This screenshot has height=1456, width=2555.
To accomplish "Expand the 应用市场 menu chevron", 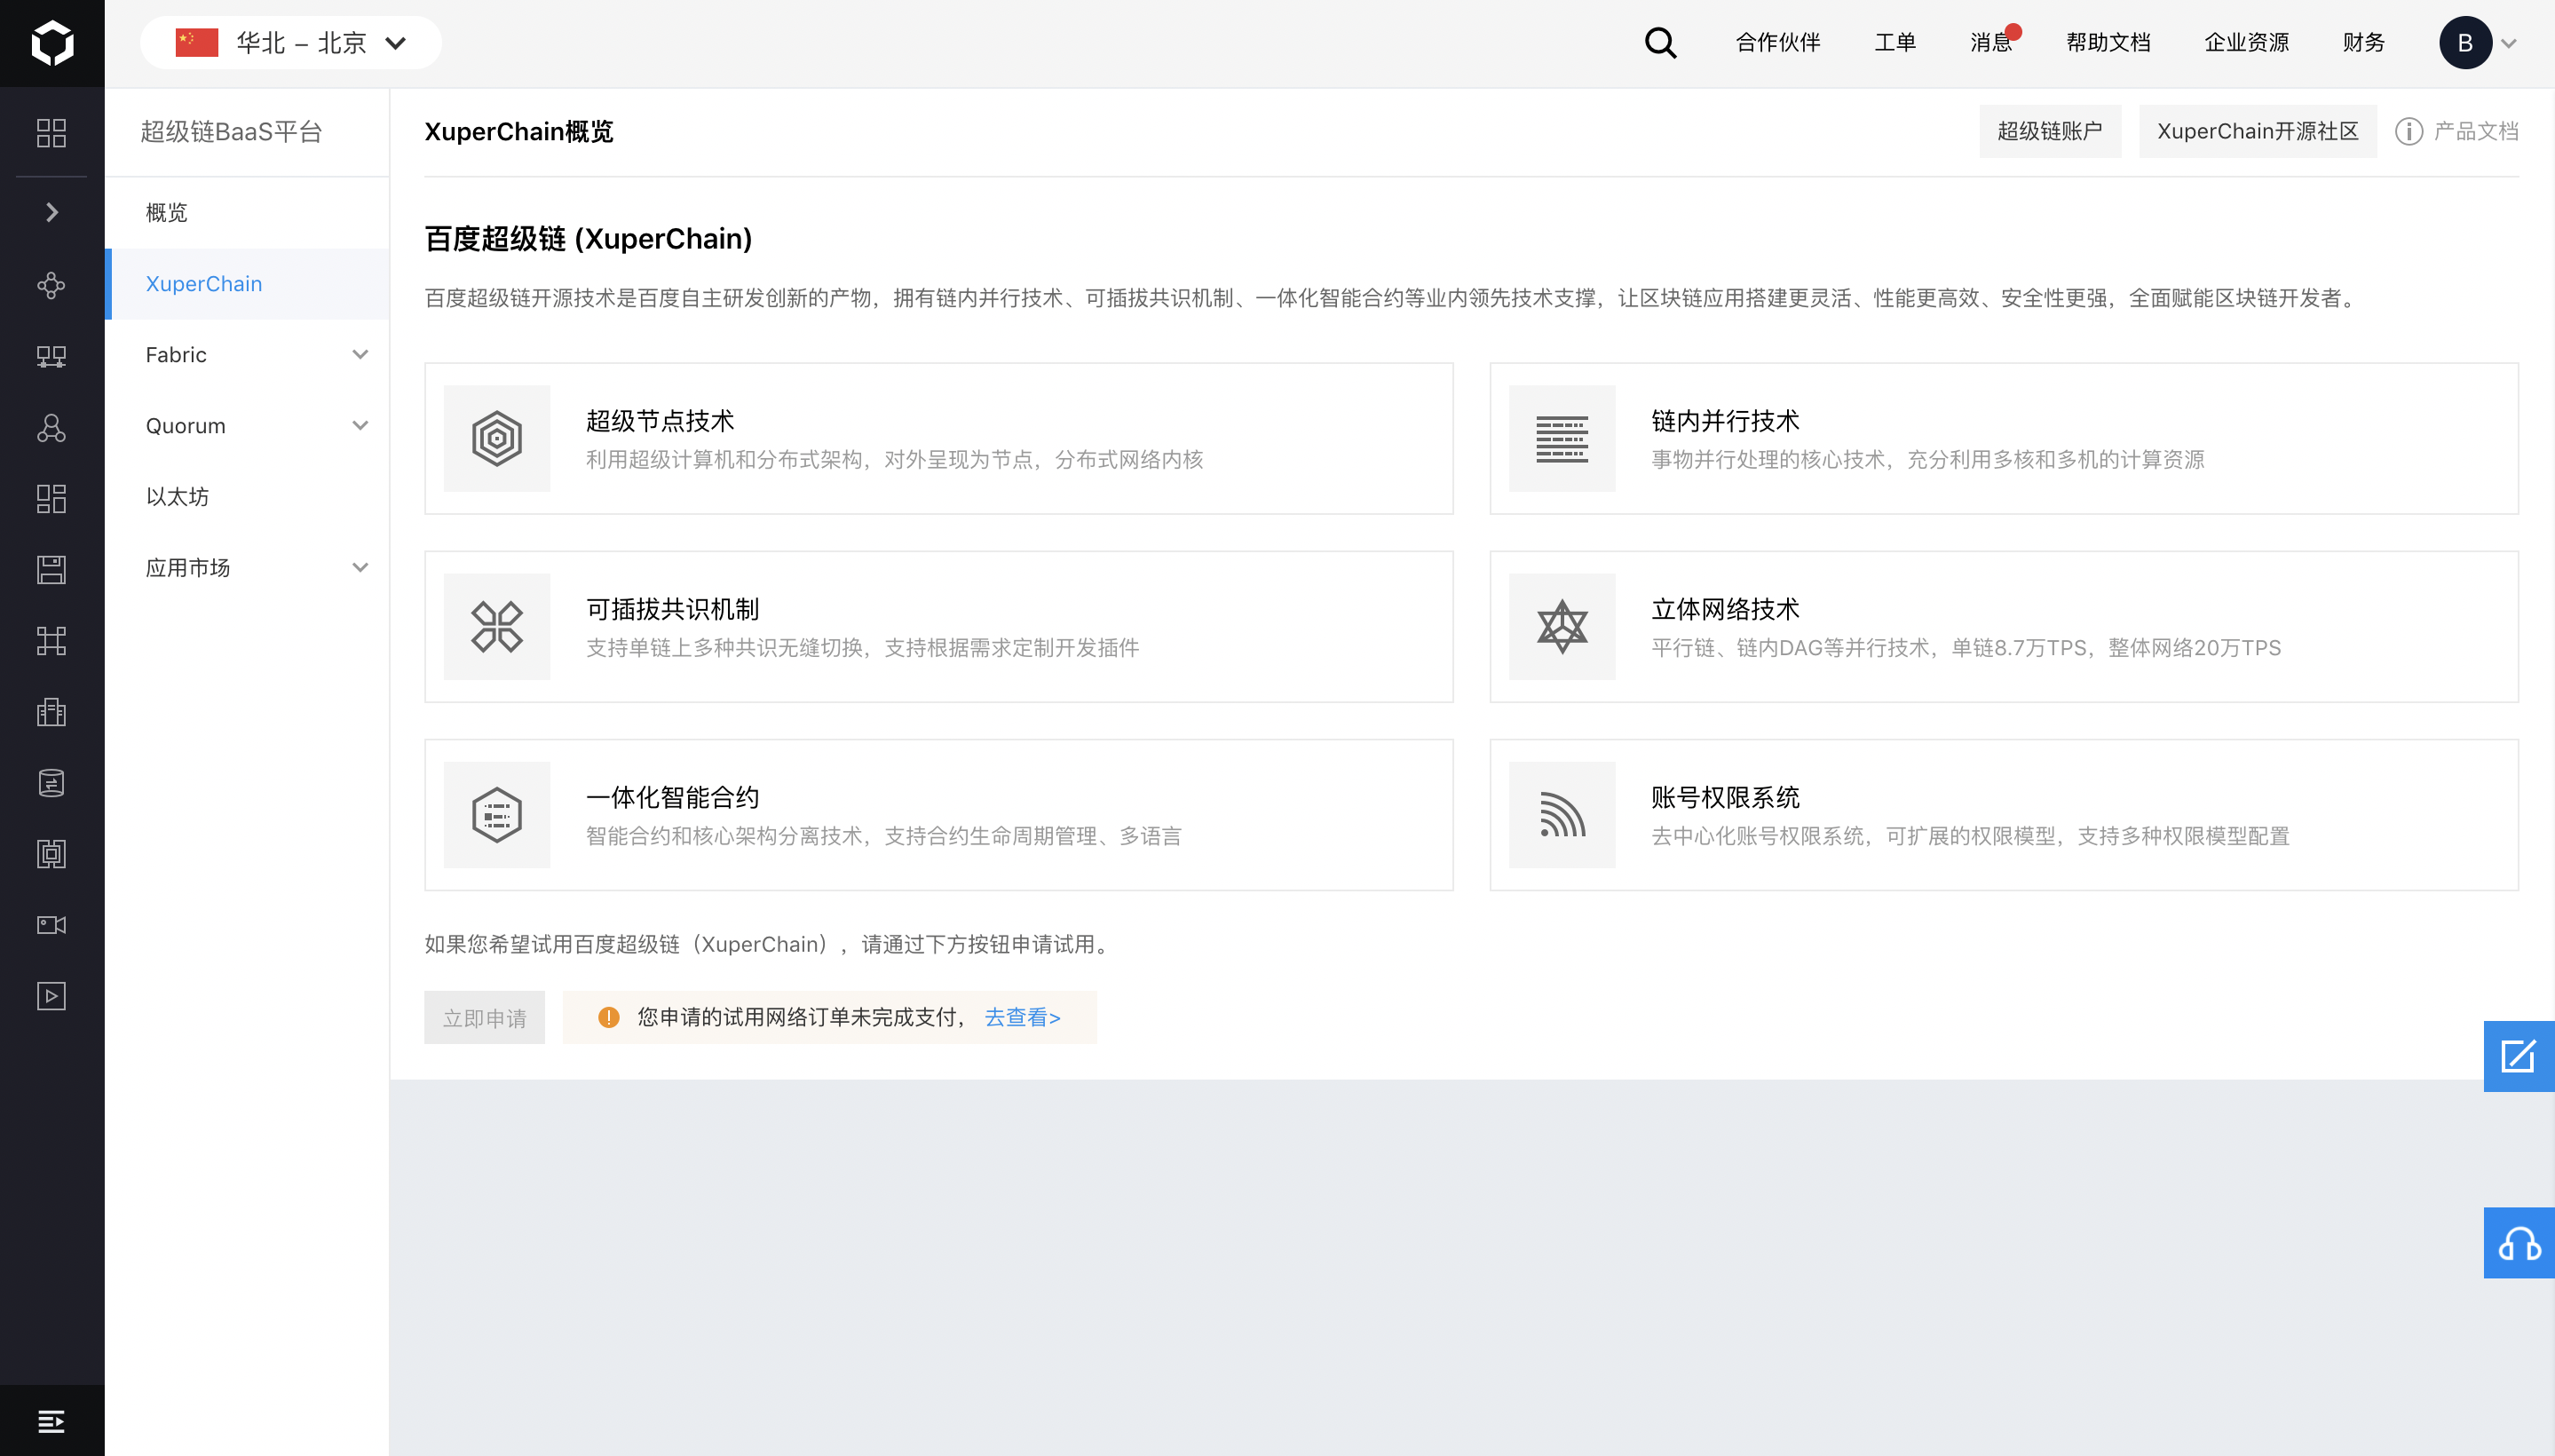I will coord(360,568).
